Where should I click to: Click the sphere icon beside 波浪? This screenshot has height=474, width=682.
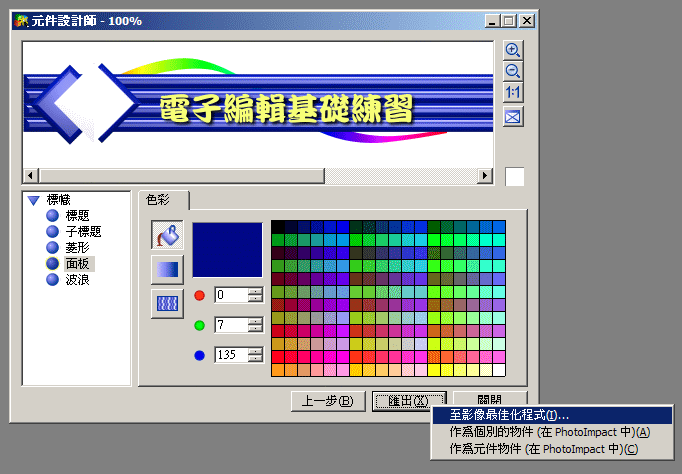pyautogui.click(x=53, y=280)
